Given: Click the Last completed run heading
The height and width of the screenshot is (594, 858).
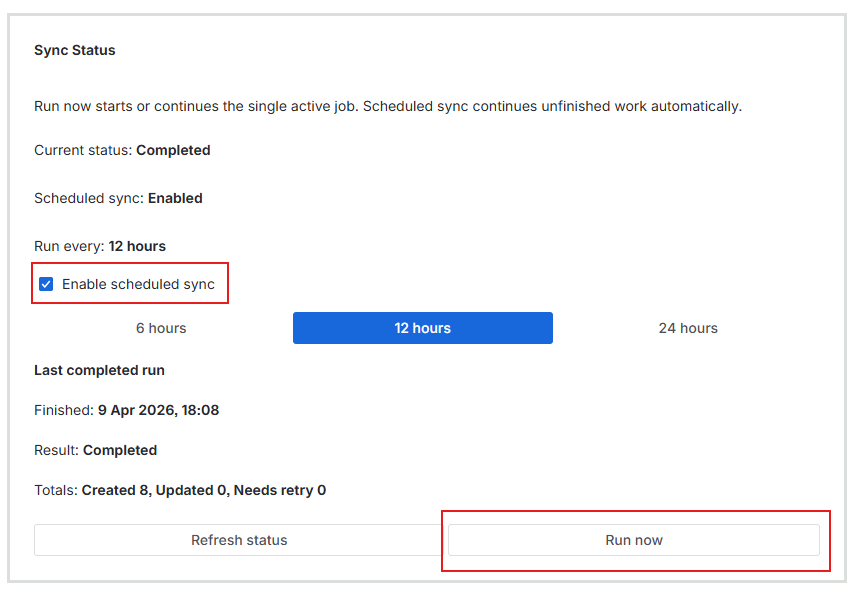Looking at the screenshot, I should [99, 369].
